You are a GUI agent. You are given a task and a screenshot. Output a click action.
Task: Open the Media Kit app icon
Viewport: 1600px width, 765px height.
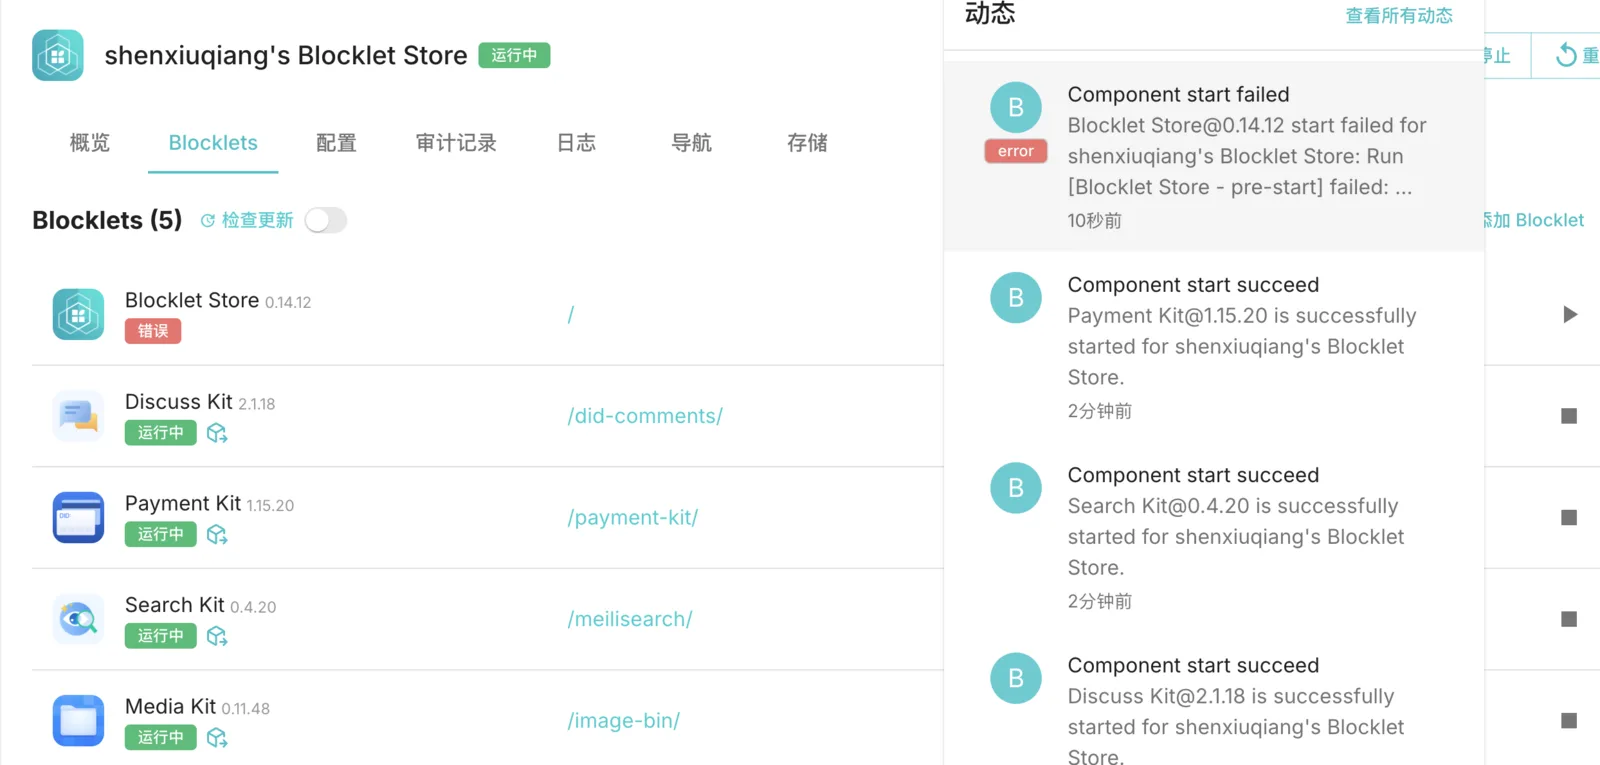[78, 721]
